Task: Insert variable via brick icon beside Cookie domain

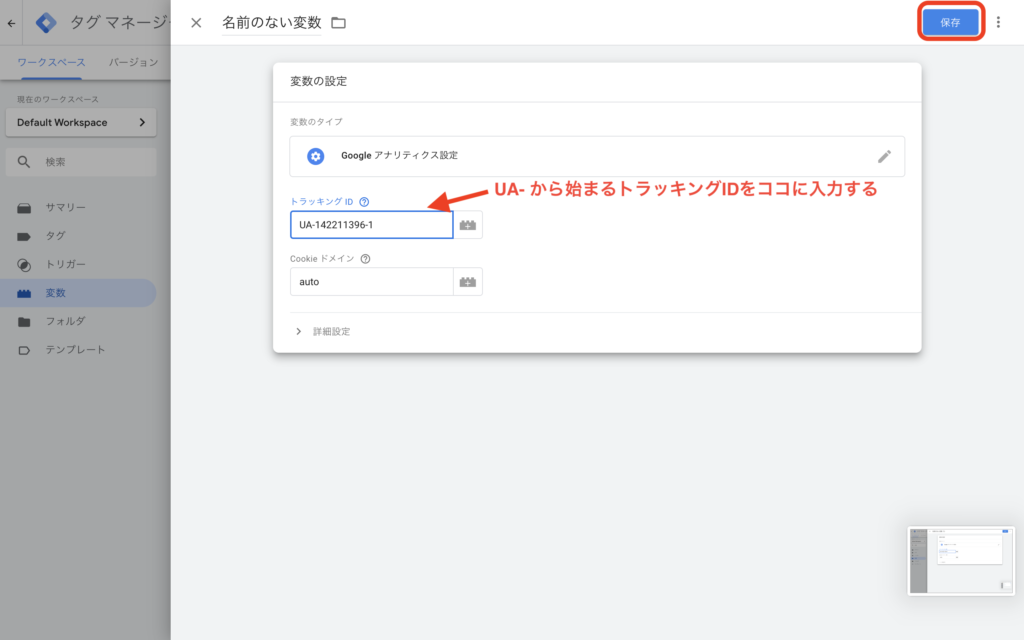Action: pyautogui.click(x=468, y=281)
